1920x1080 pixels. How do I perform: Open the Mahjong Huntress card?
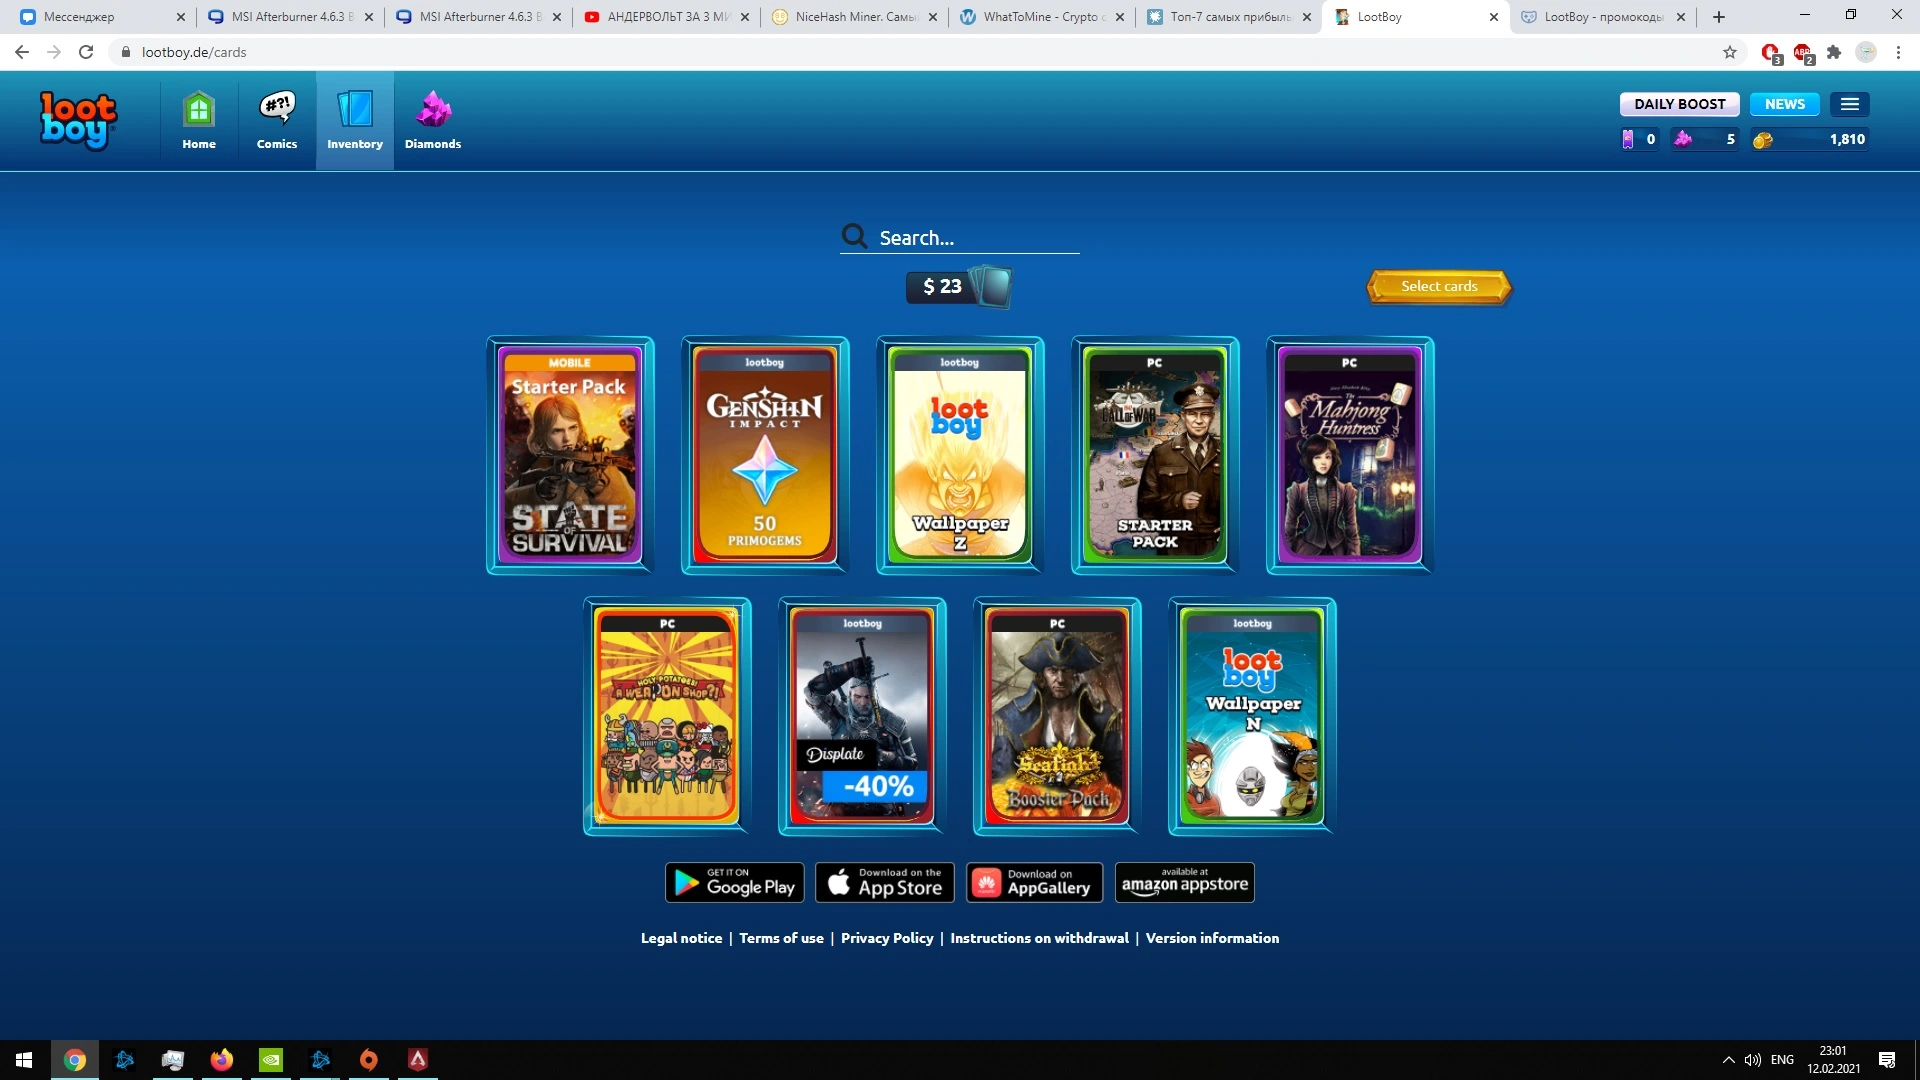coord(1350,456)
